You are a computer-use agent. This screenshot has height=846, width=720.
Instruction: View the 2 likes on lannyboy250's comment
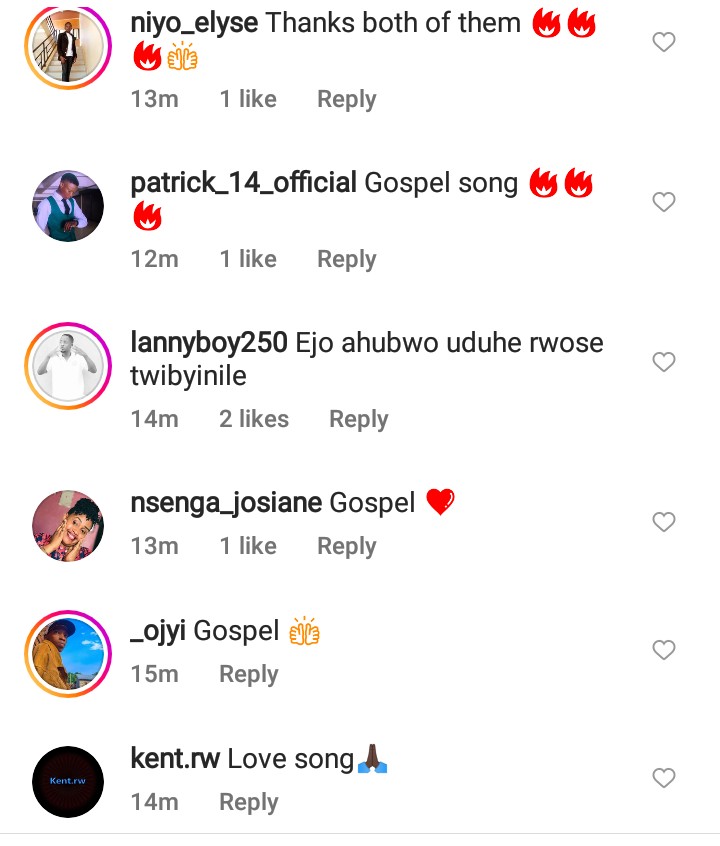tap(254, 419)
